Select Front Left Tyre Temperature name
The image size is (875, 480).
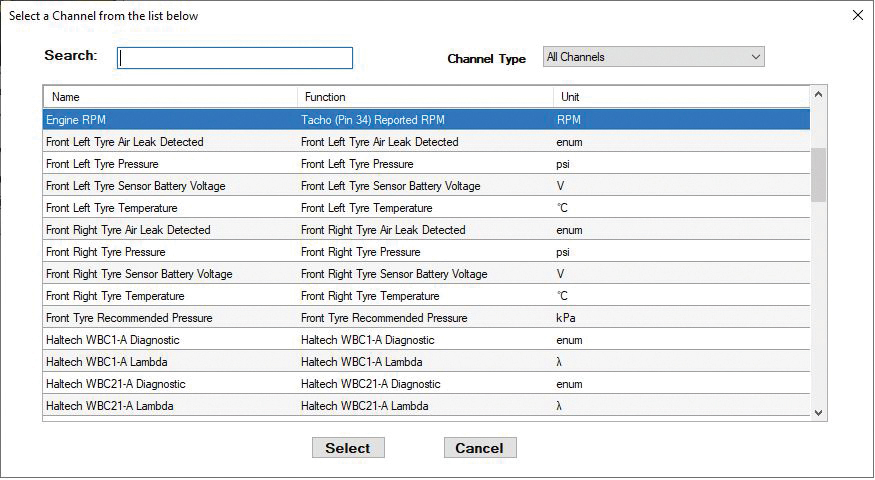[112, 208]
